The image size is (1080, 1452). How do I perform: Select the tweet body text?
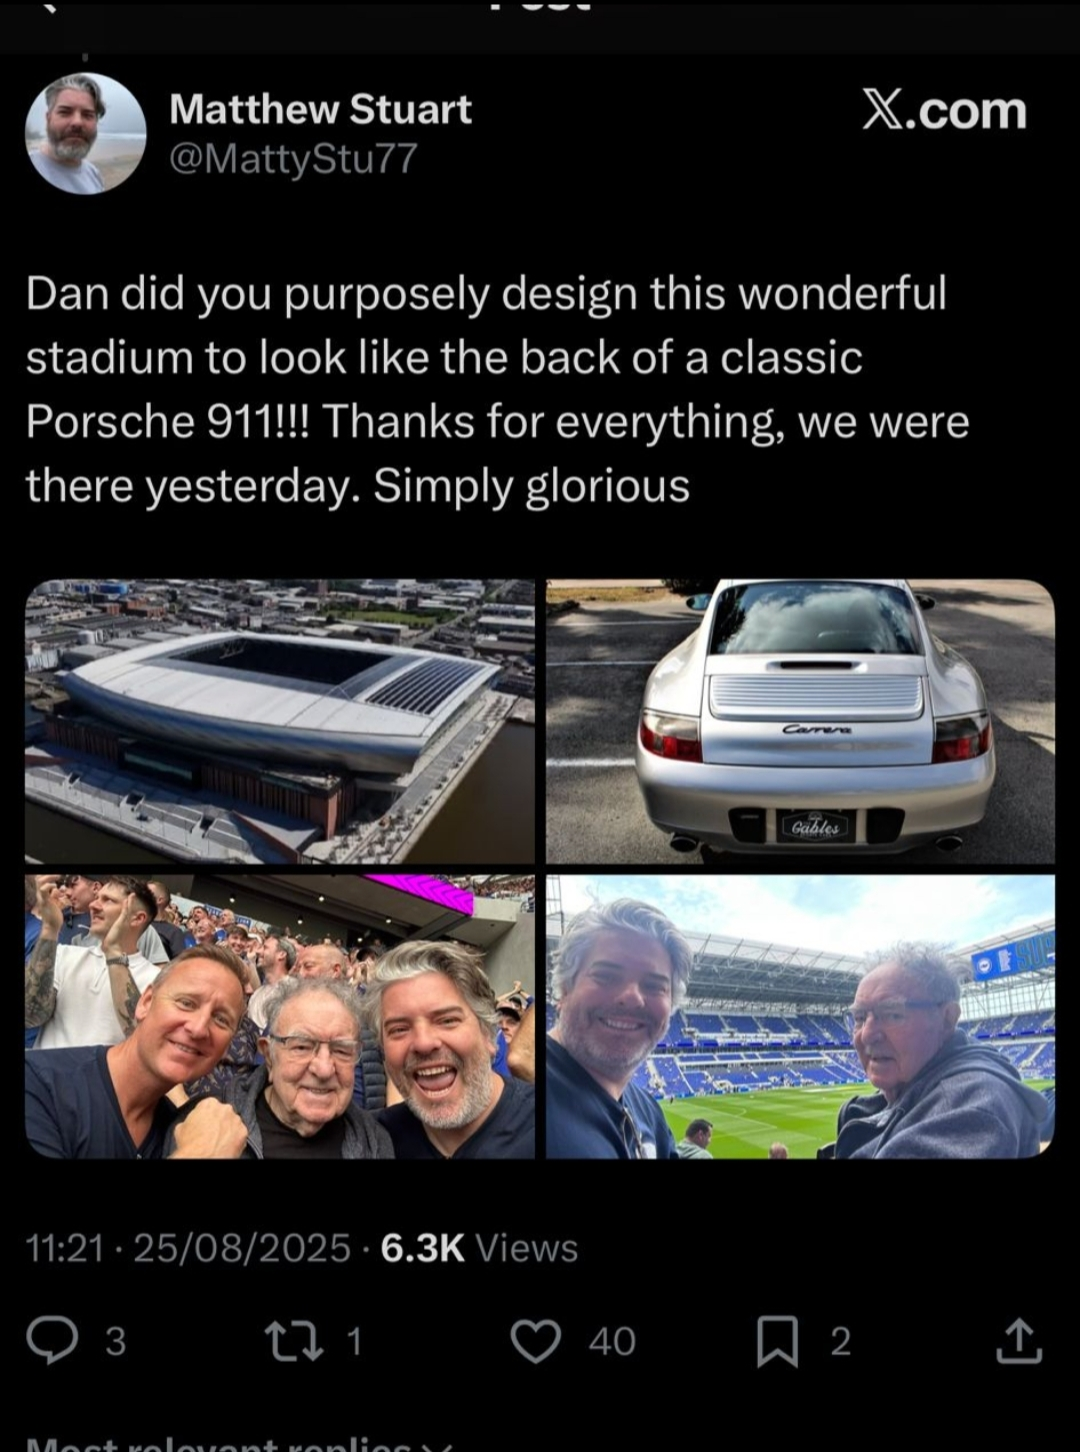click(x=497, y=389)
